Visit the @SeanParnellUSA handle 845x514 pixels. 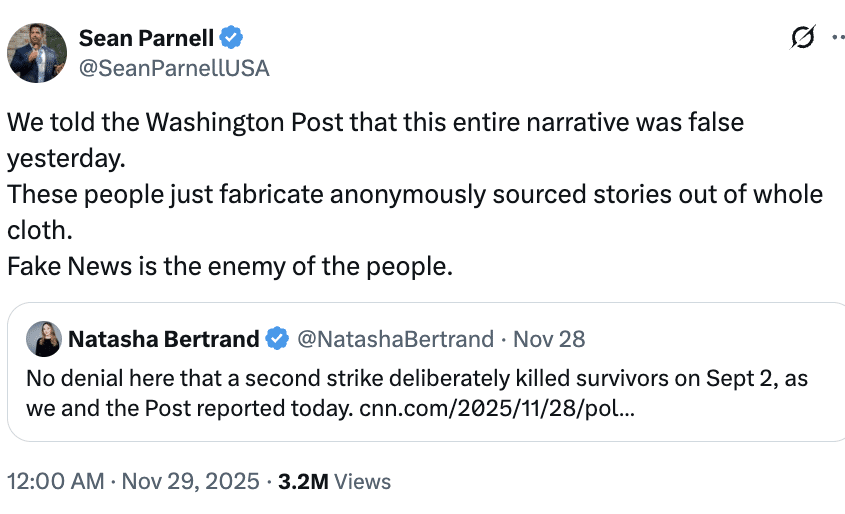173,68
